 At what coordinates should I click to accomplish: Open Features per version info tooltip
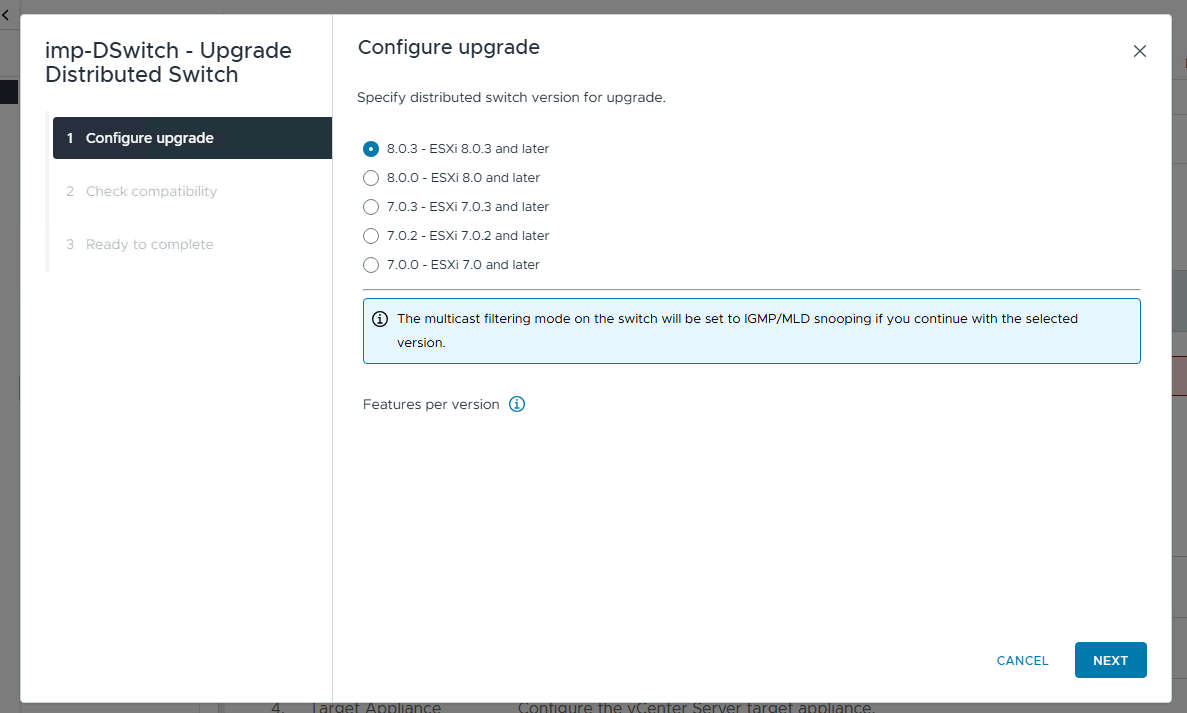click(517, 404)
